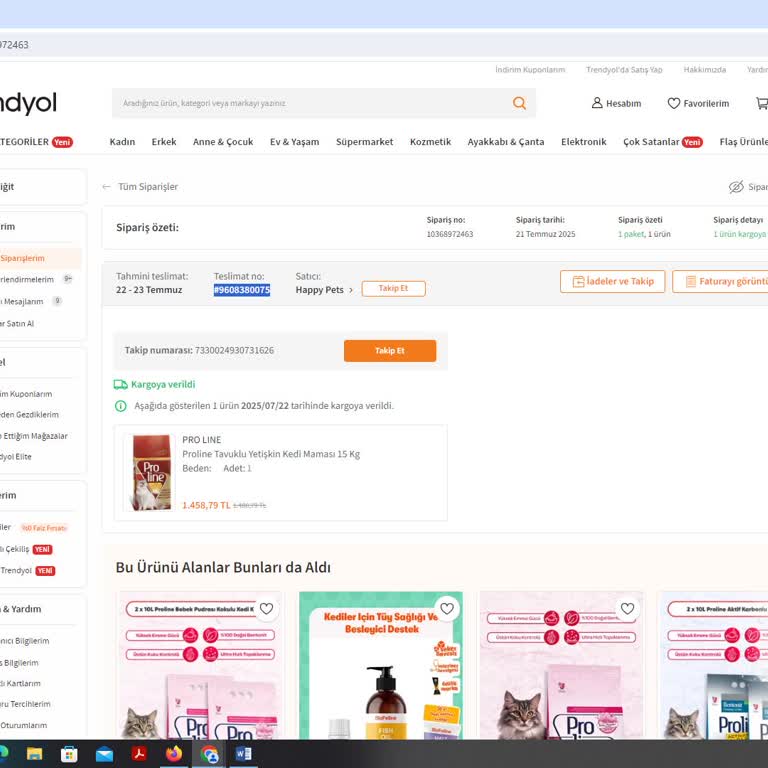The image size is (768, 768).
Task: Open Ayakkabı & Çanta category
Action: click(506, 142)
